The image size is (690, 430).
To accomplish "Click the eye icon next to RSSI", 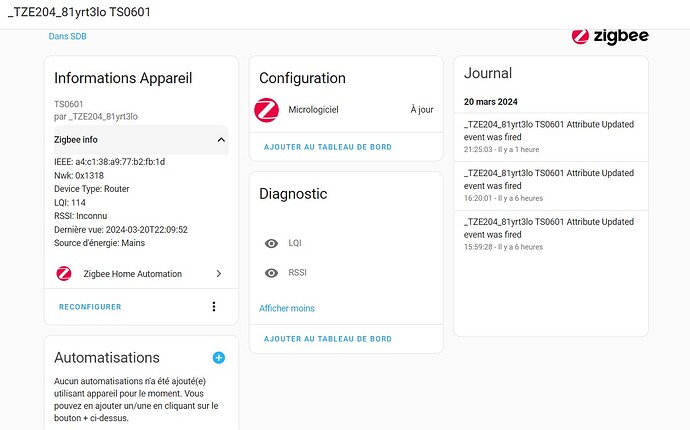I will [x=271, y=273].
